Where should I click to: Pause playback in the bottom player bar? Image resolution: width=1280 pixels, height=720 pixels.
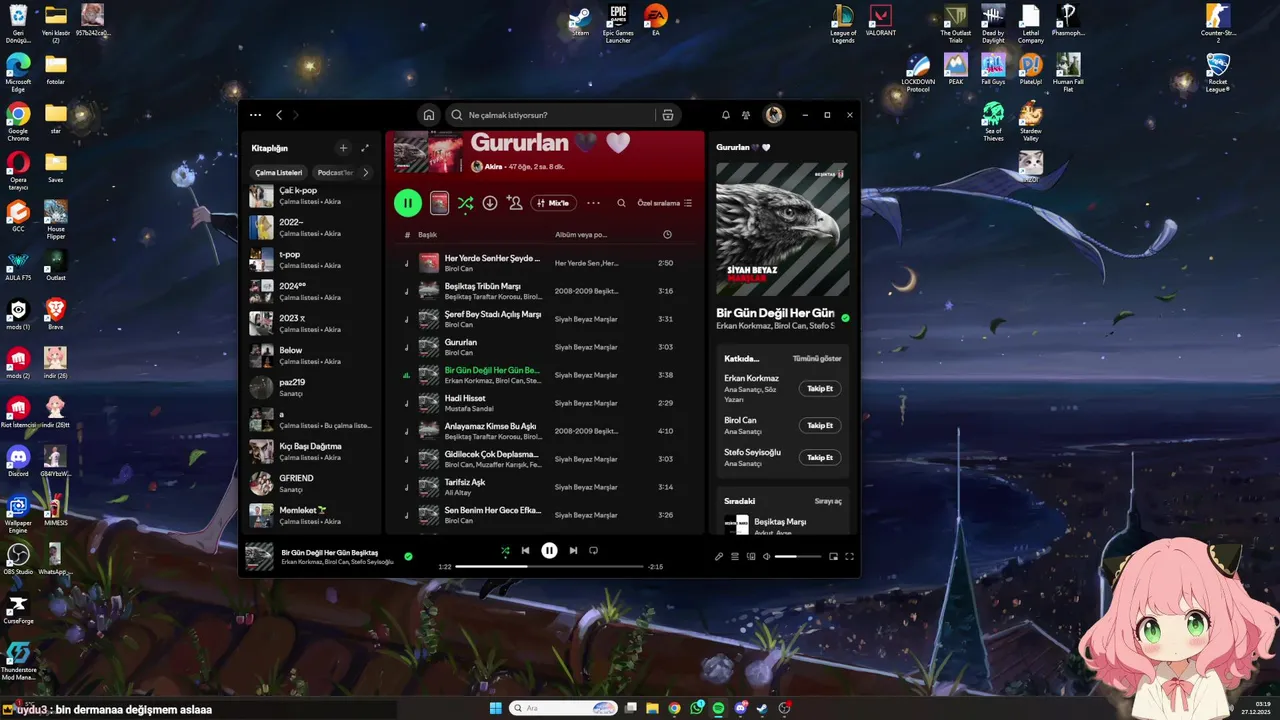(x=549, y=550)
